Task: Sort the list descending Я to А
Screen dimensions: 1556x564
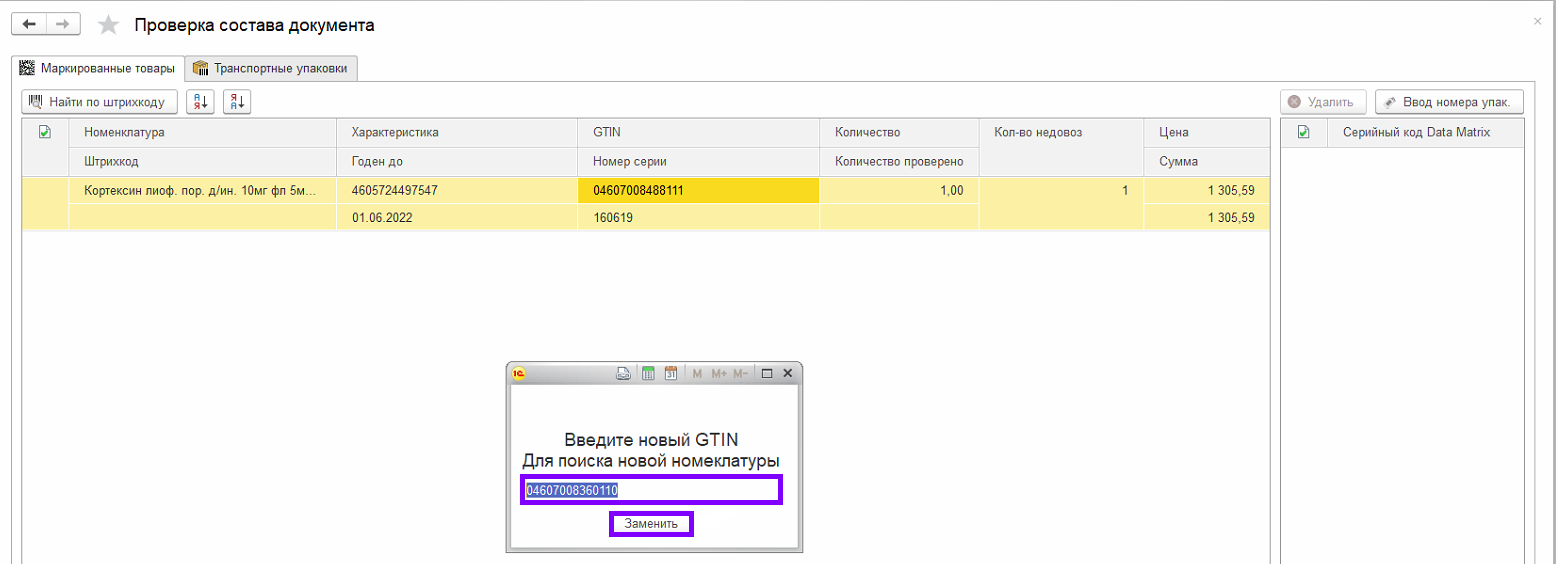Action: [x=237, y=102]
